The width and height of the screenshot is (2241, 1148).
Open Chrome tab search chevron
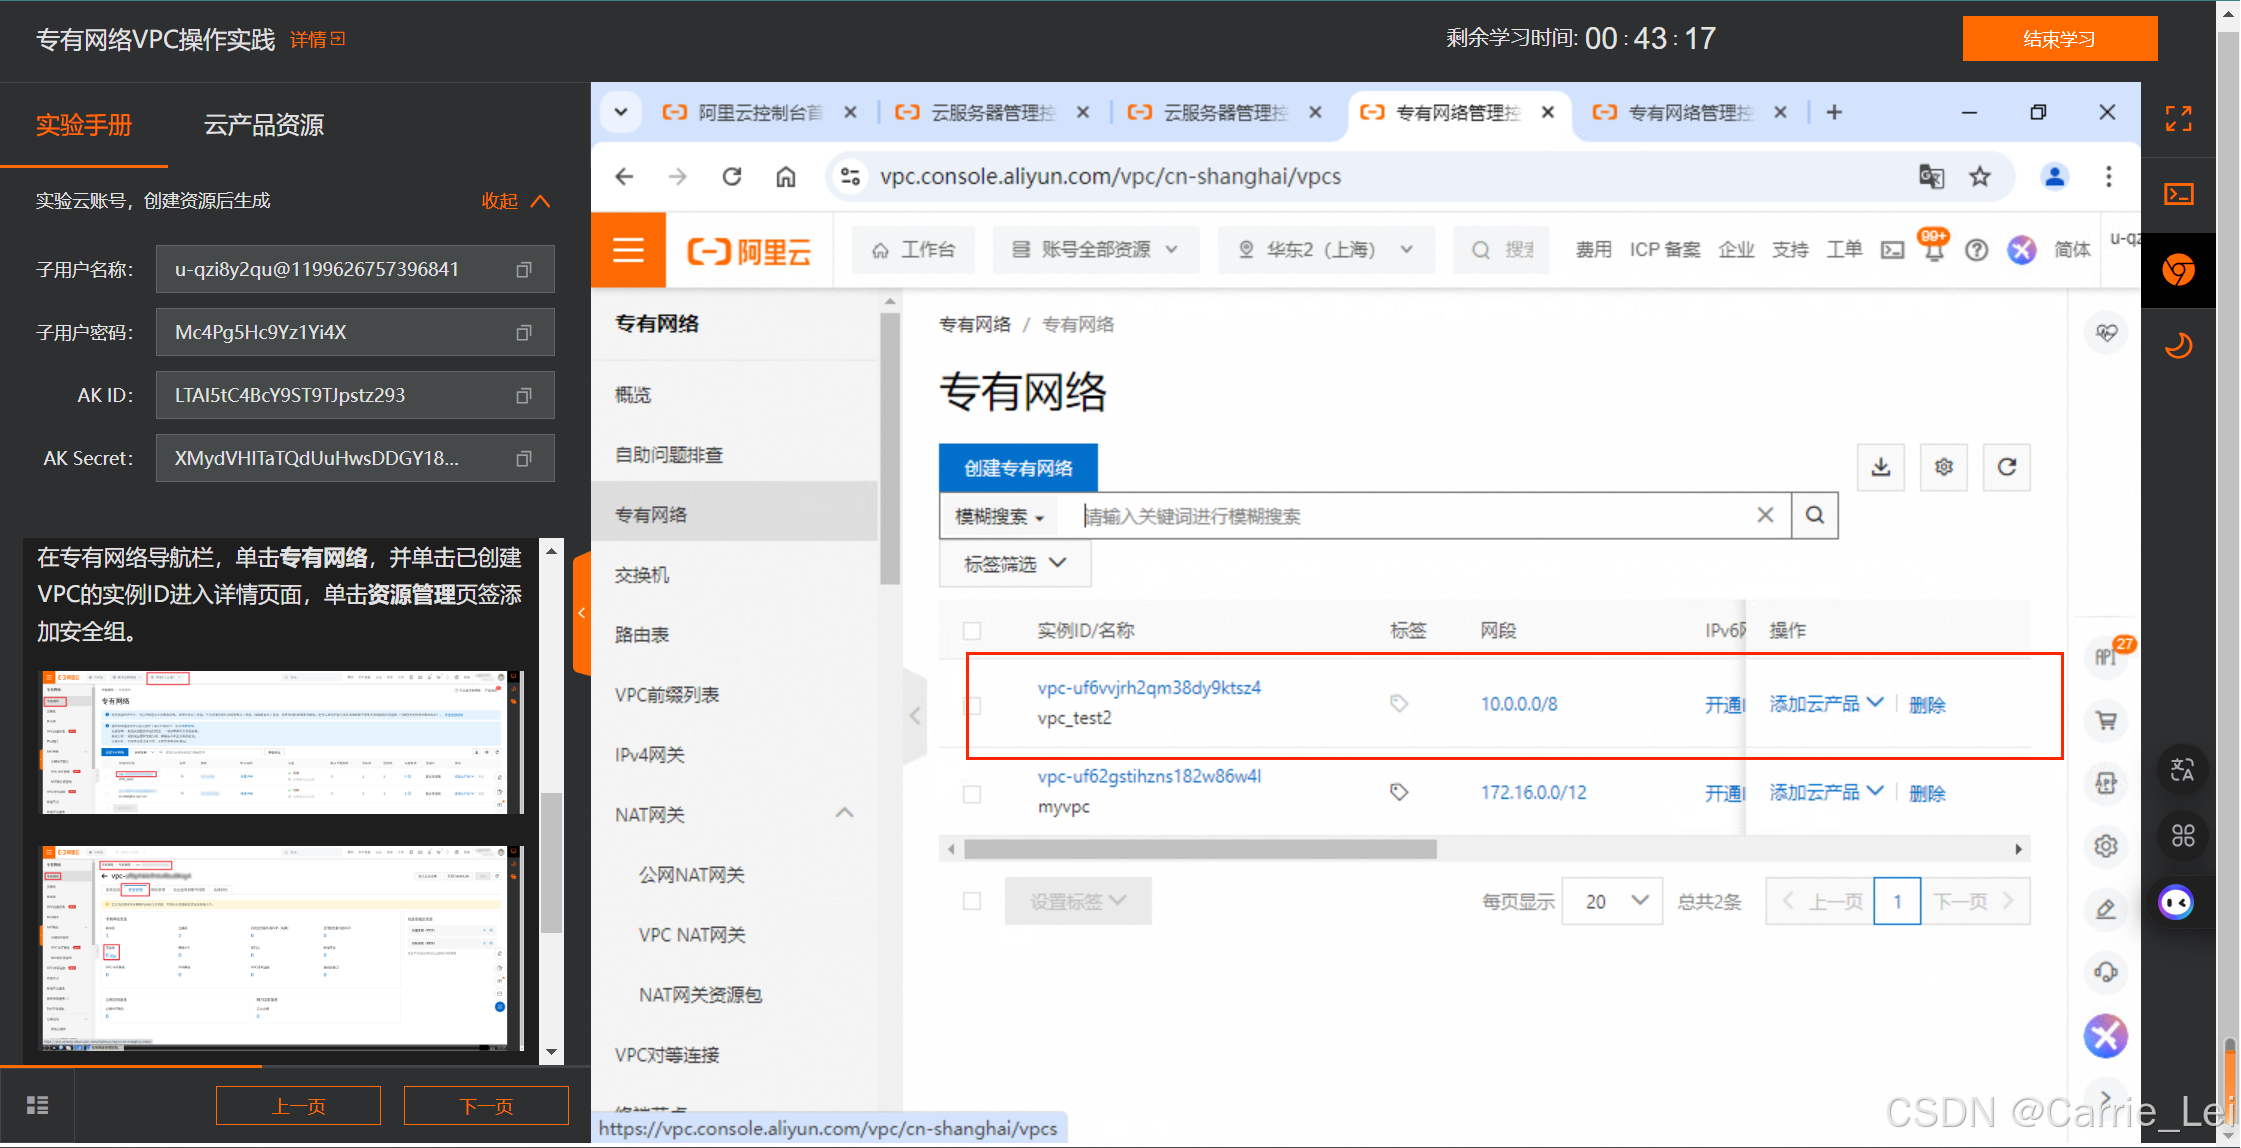(x=621, y=112)
